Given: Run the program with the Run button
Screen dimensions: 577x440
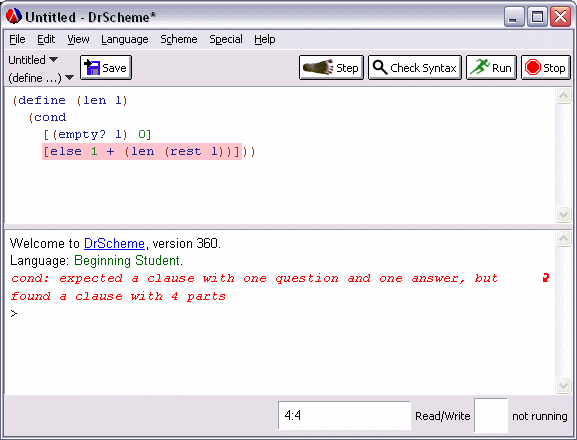Looking at the screenshot, I should pos(491,68).
